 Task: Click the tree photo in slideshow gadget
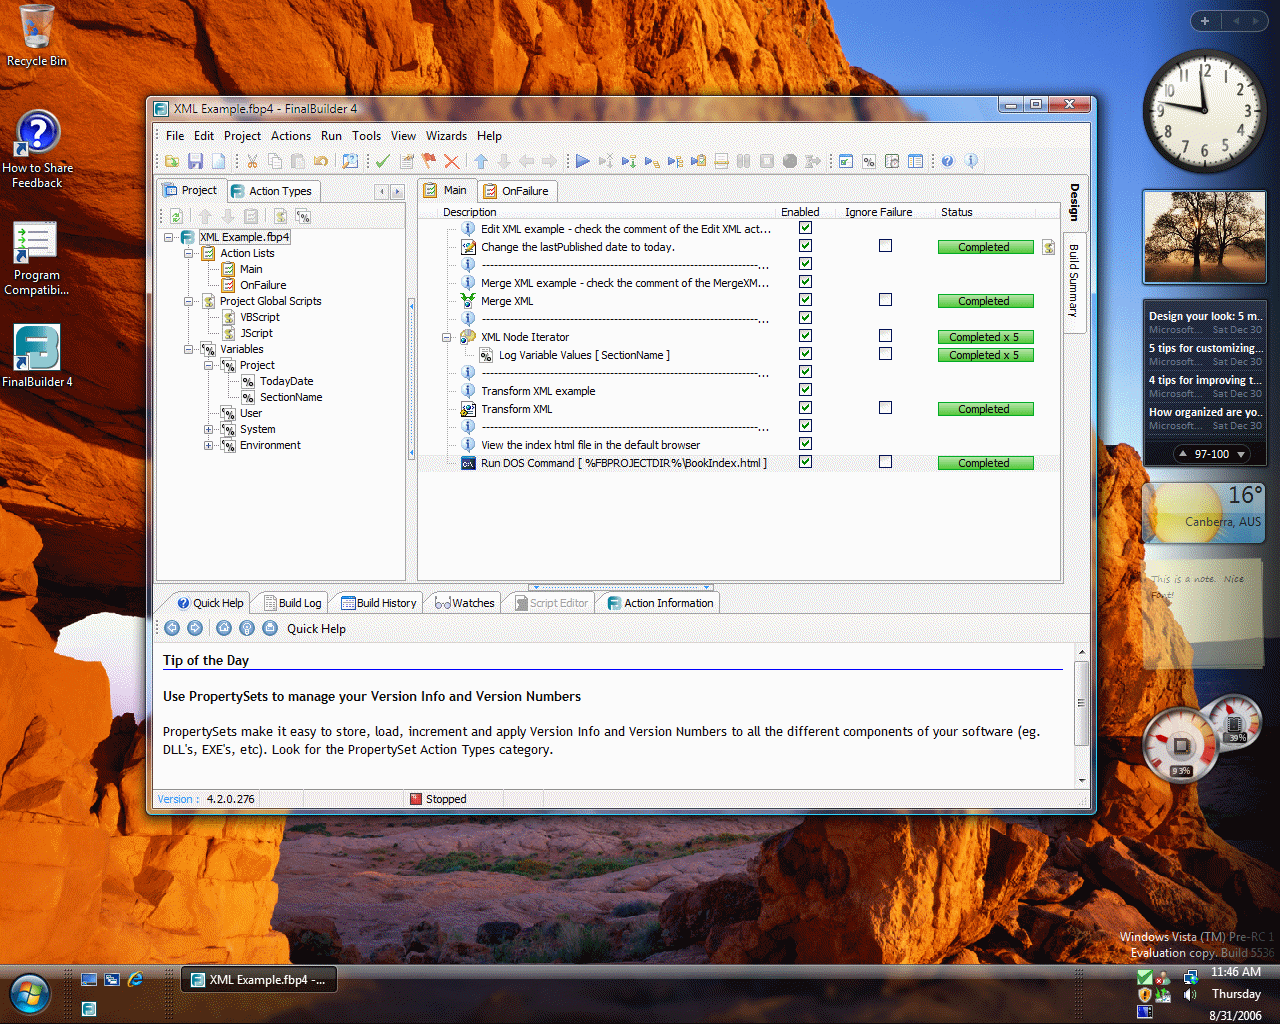click(x=1204, y=237)
